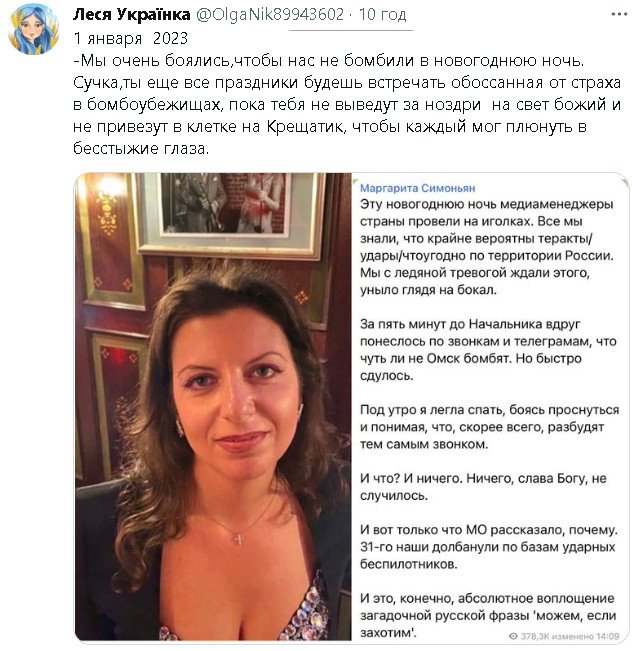Open profile via display name Леся Українка

coord(131,15)
